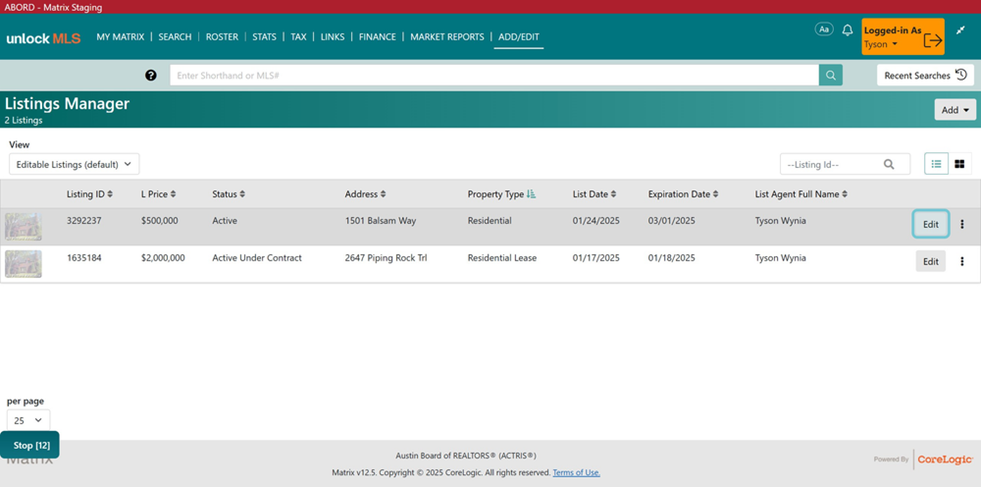
Task: Open the Add dropdown button
Action: tap(955, 110)
